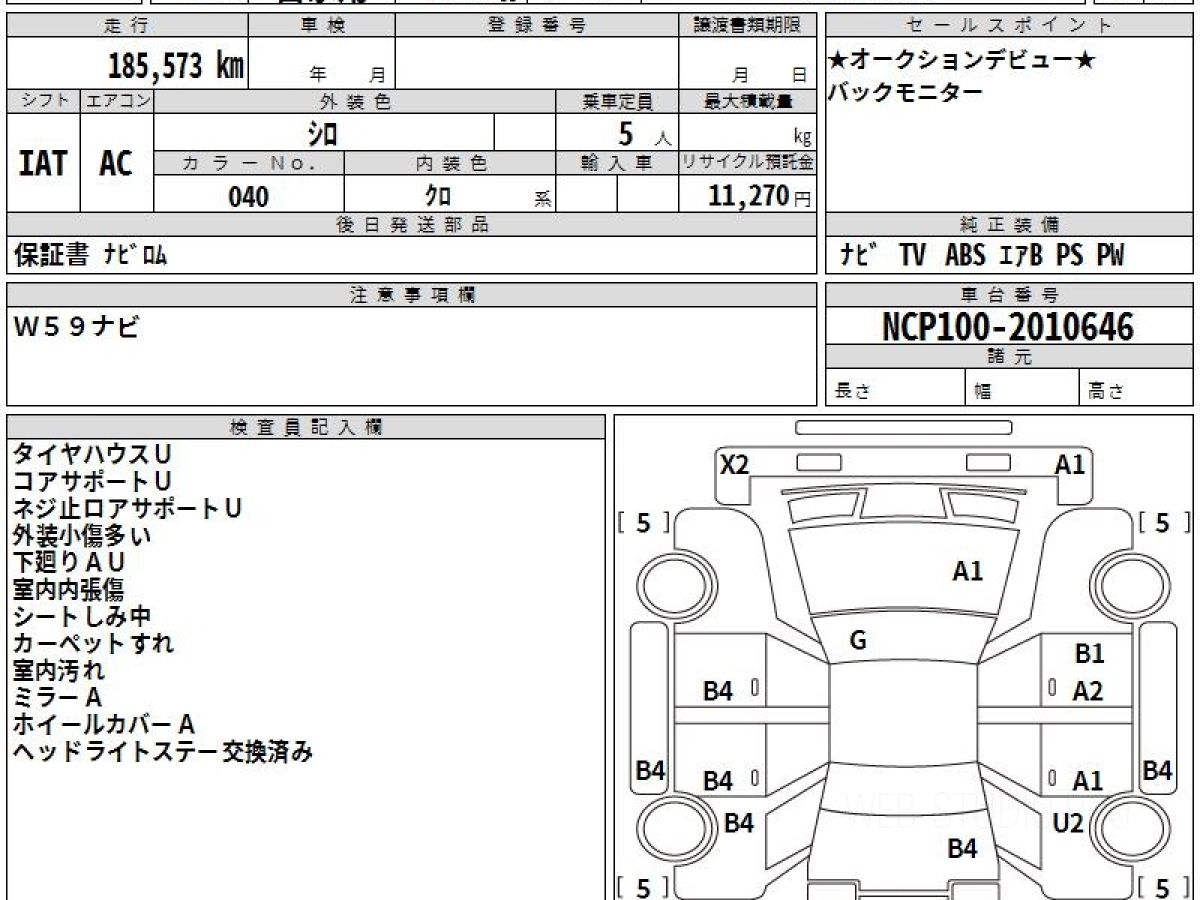Click the 検査員記入欄 header
The width and height of the screenshot is (1200, 900).
(x=306, y=427)
